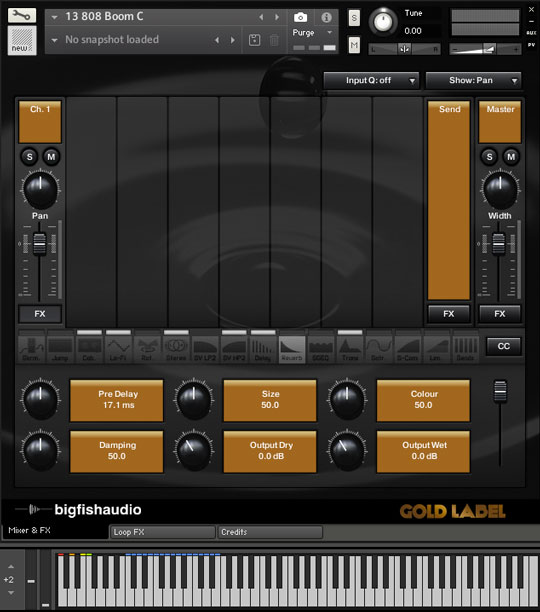Select the Reverb effect icon
Viewport: 540px width, 612px height.
pos(291,350)
